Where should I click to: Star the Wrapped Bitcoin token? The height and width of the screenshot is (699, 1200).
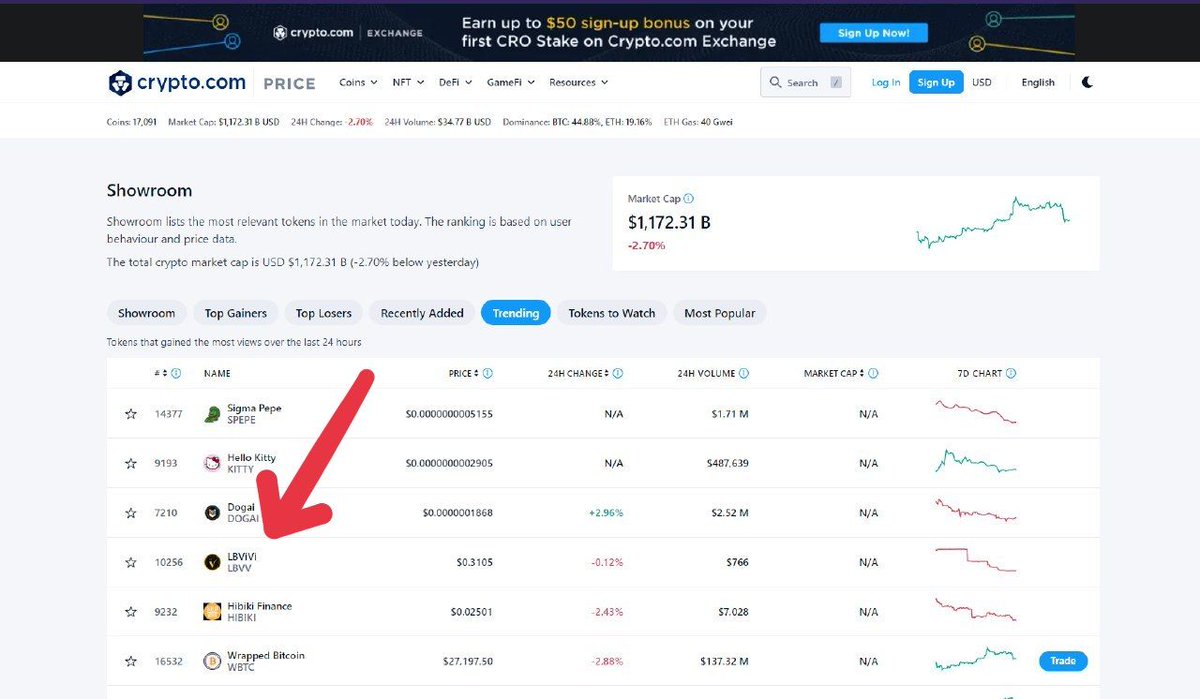click(131, 661)
